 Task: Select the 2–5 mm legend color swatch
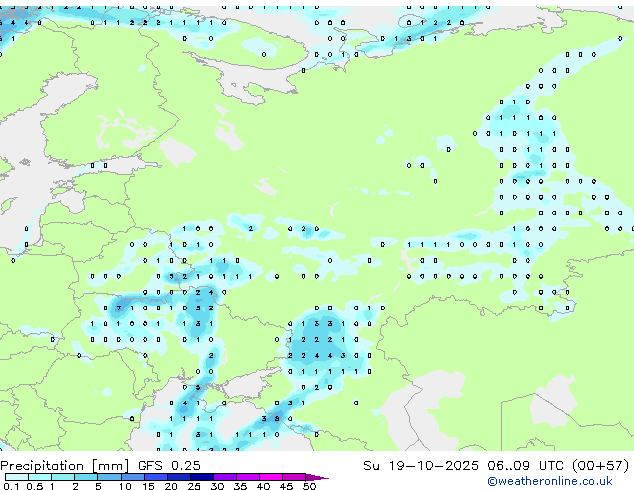[x=86, y=477]
